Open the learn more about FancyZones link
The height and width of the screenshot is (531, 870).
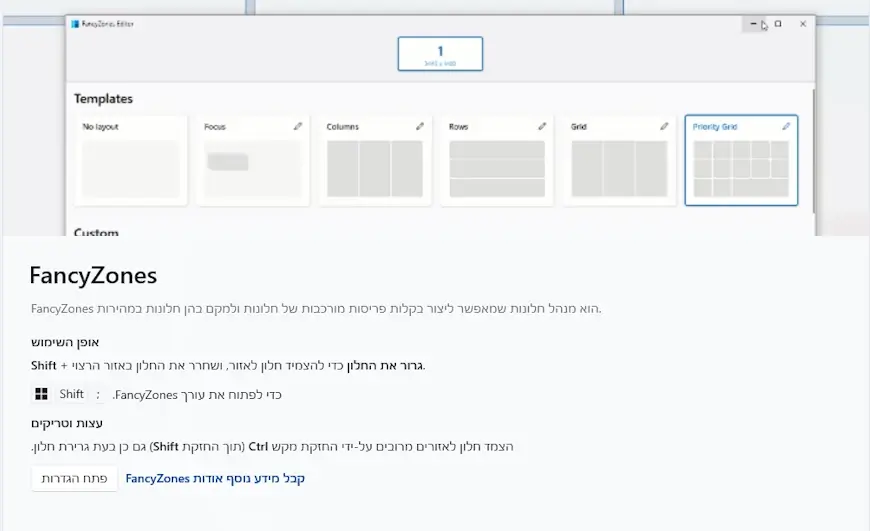[x=215, y=478]
